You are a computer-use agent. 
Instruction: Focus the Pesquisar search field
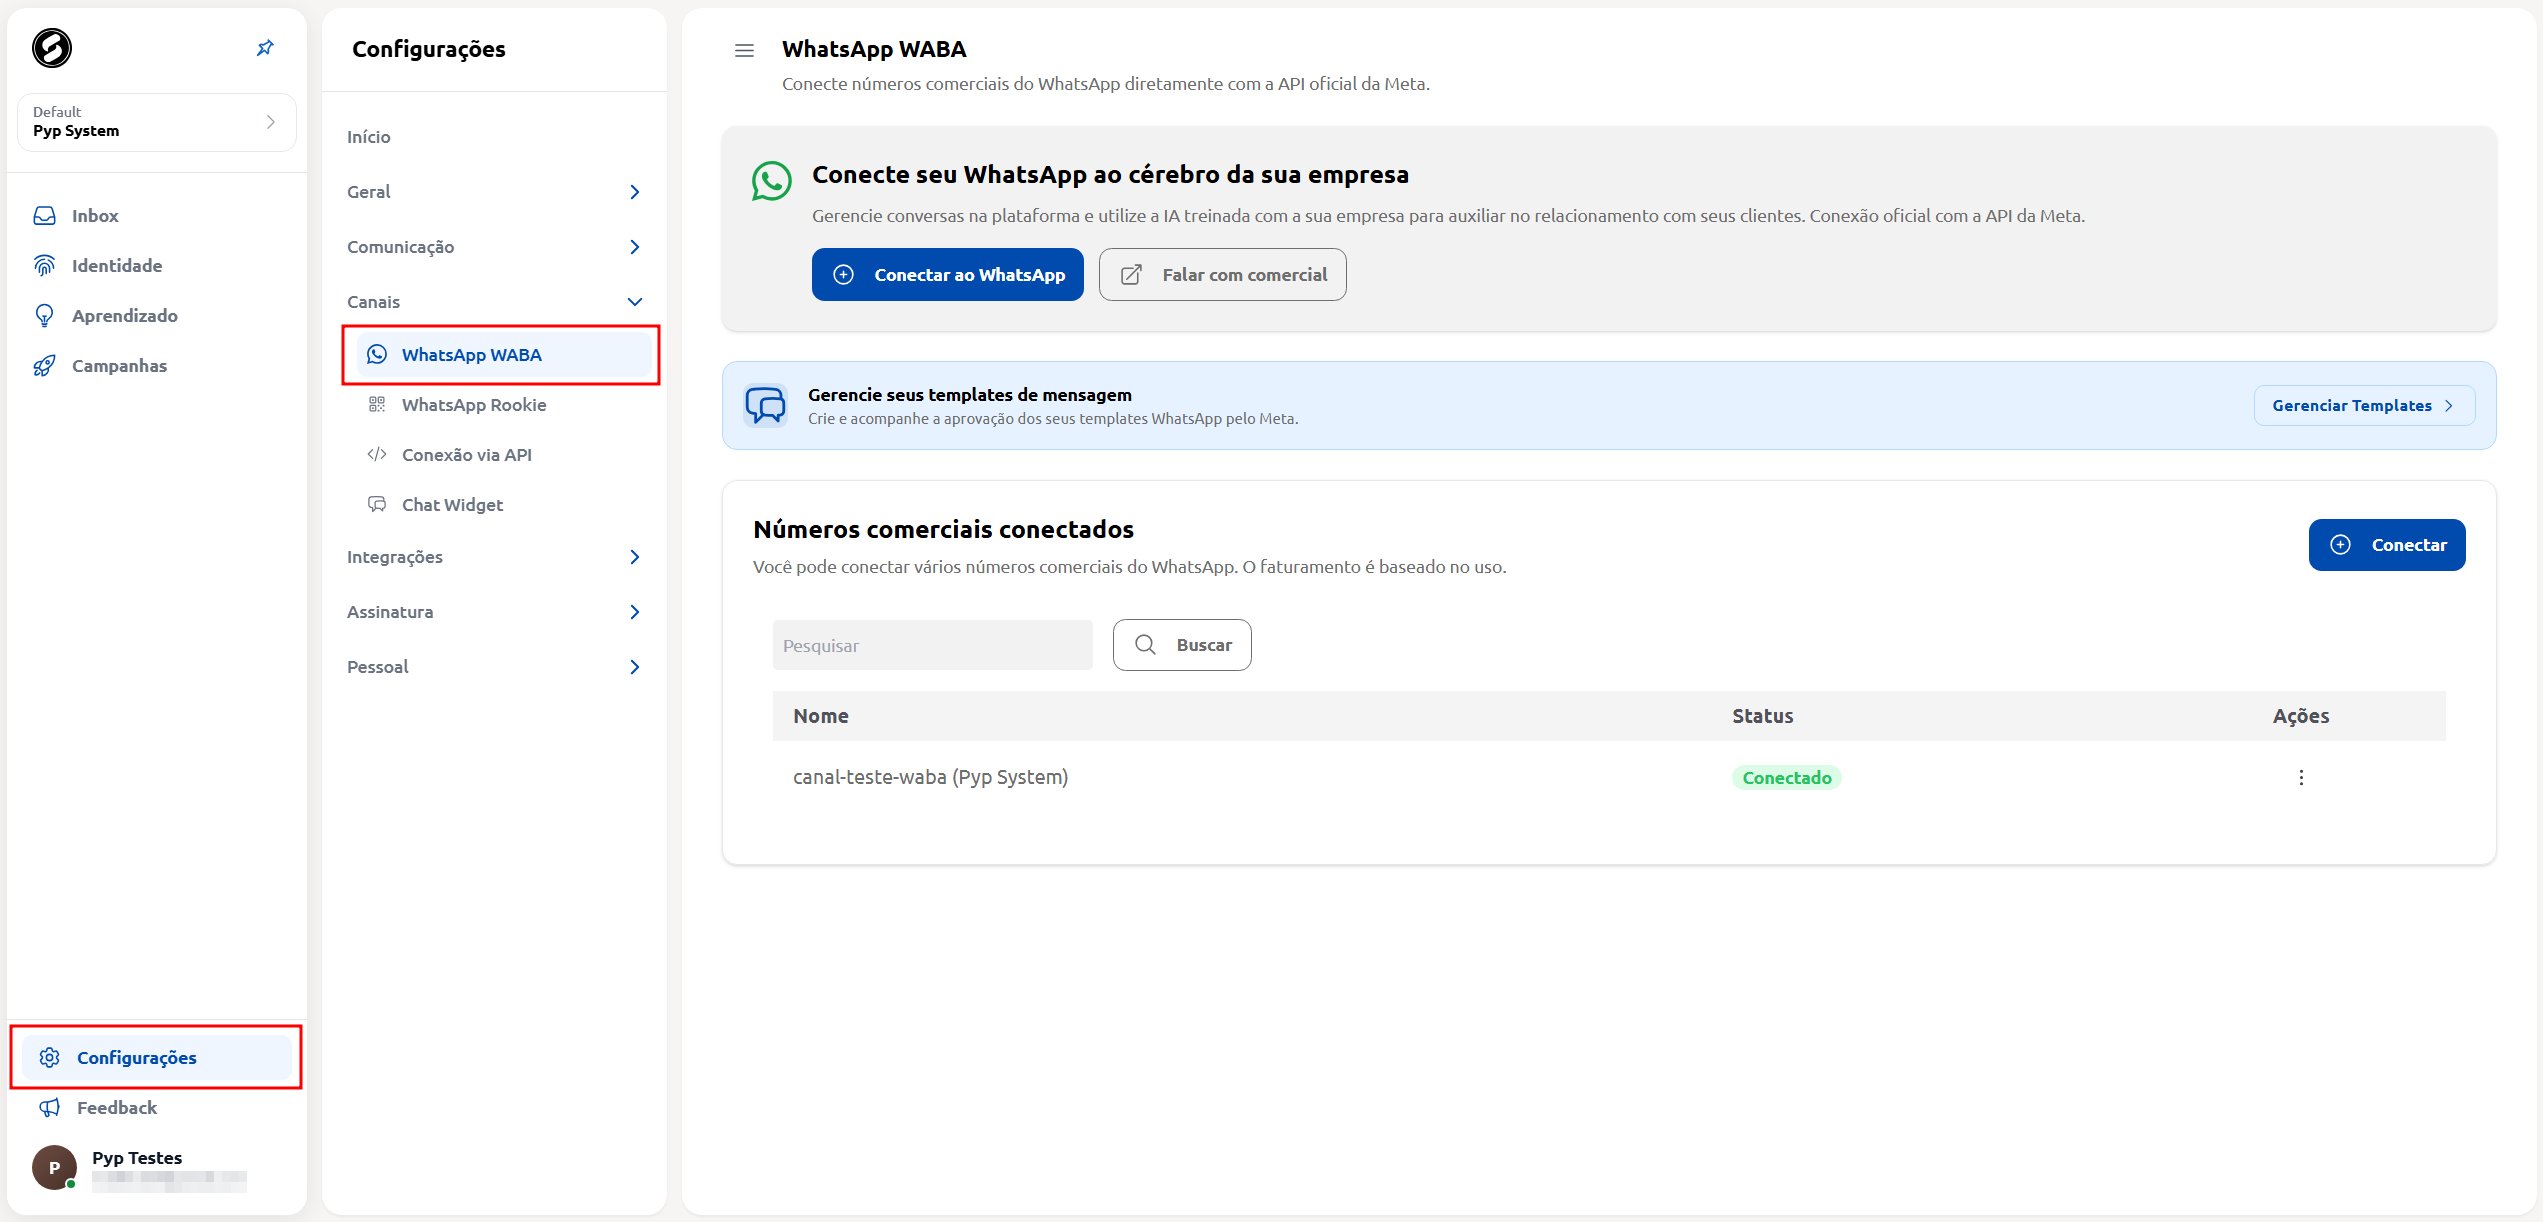click(932, 645)
